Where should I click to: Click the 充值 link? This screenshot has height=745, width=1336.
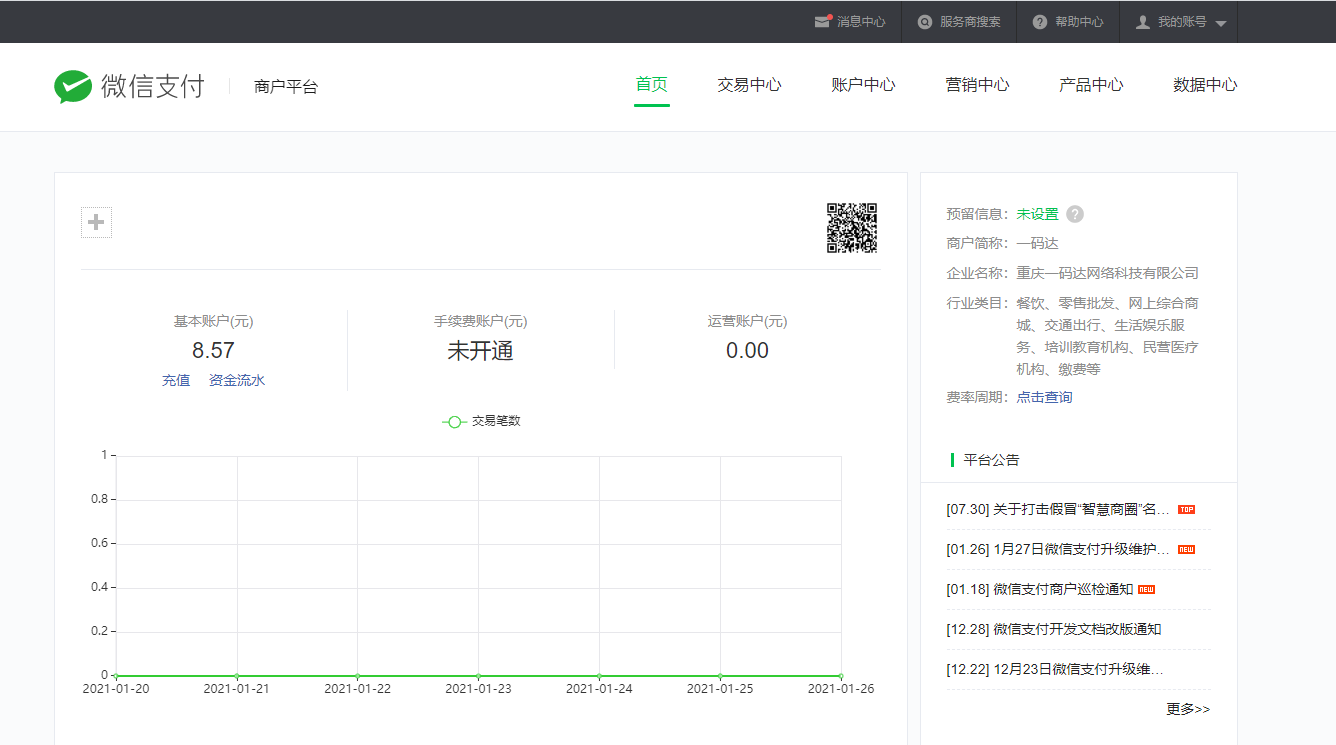click(176, 380)
